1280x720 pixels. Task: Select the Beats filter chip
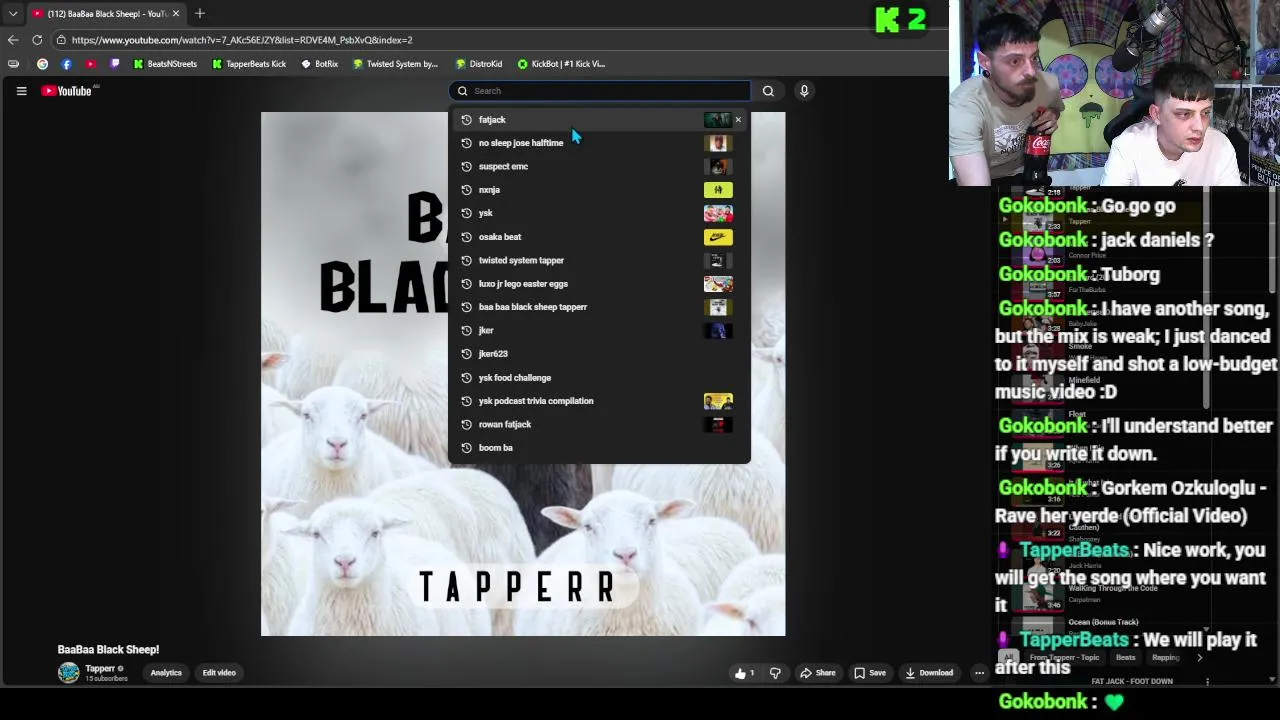1125,658
